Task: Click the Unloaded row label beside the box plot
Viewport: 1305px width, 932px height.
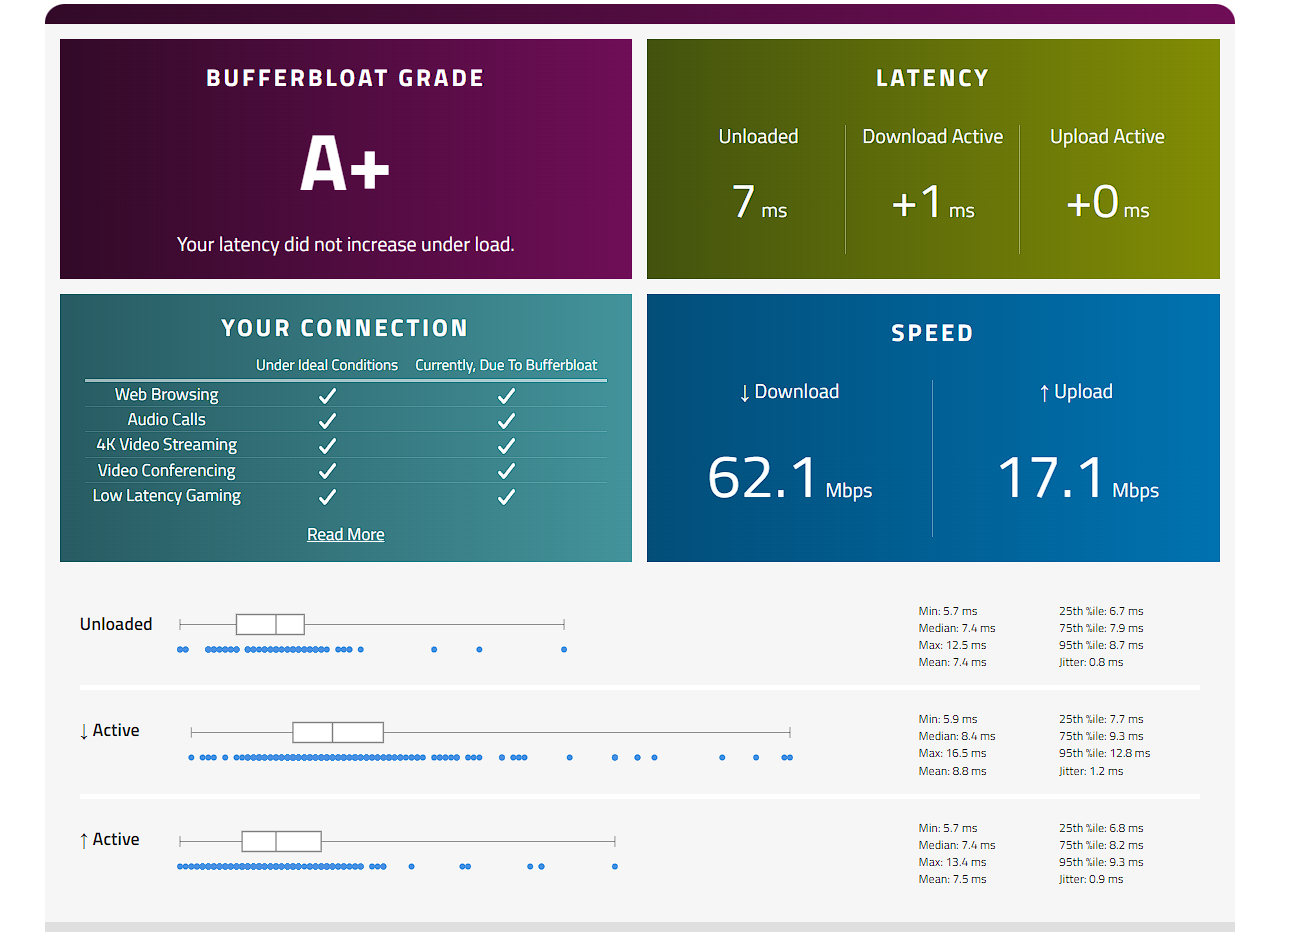Action: click(116, 625)
